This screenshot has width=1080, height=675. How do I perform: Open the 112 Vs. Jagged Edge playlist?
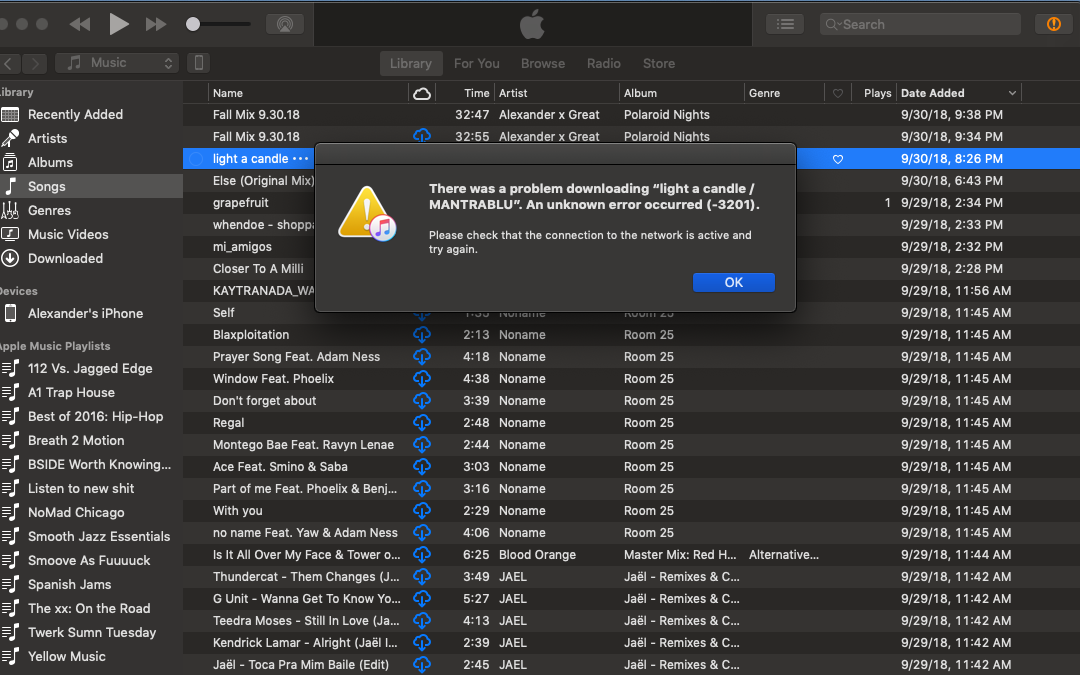(91, 368)
